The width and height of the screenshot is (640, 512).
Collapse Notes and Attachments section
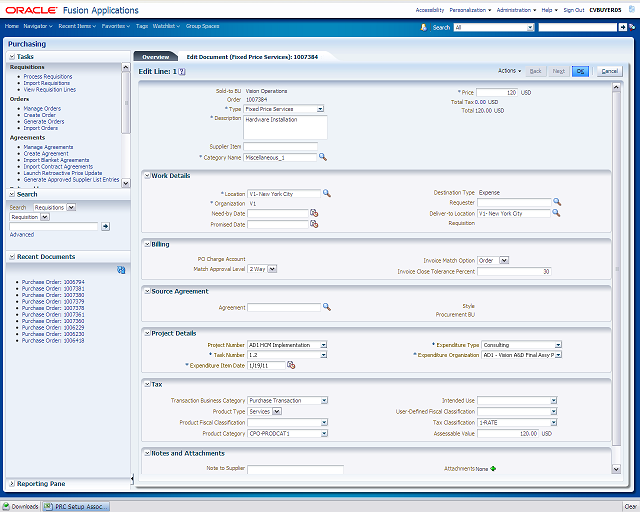(x=147, y=453)
